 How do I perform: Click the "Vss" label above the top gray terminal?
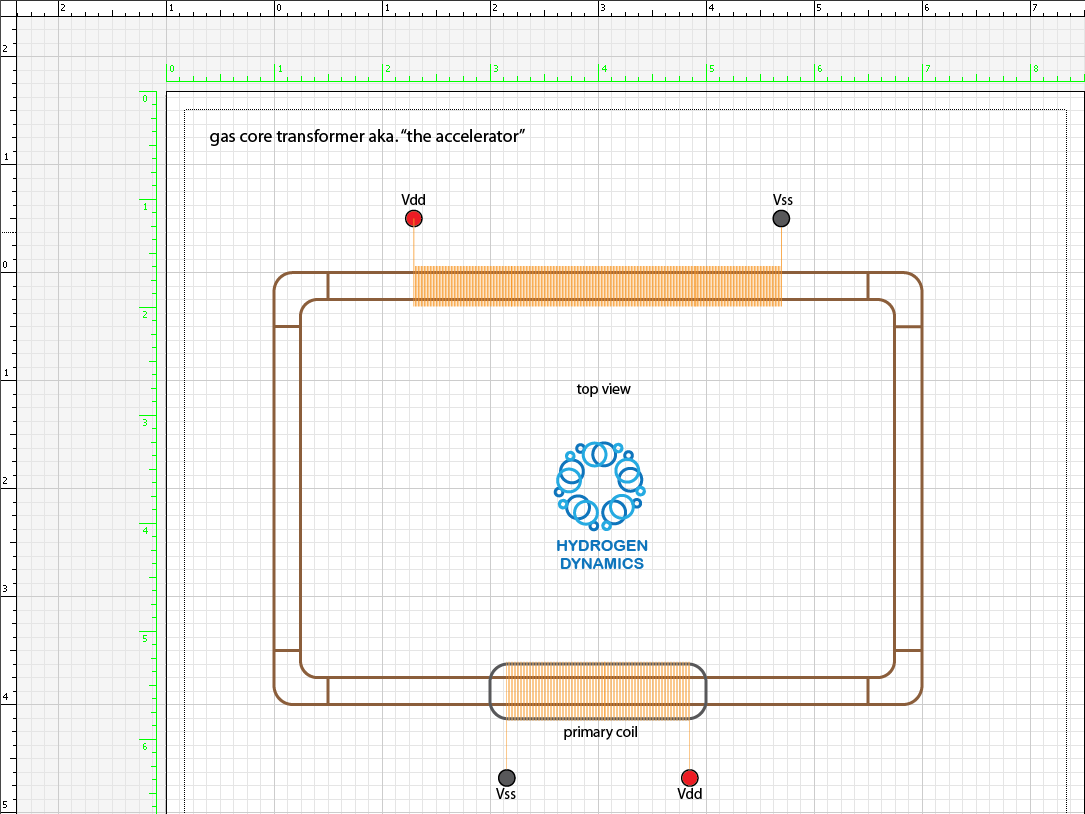tap(782, 200)
